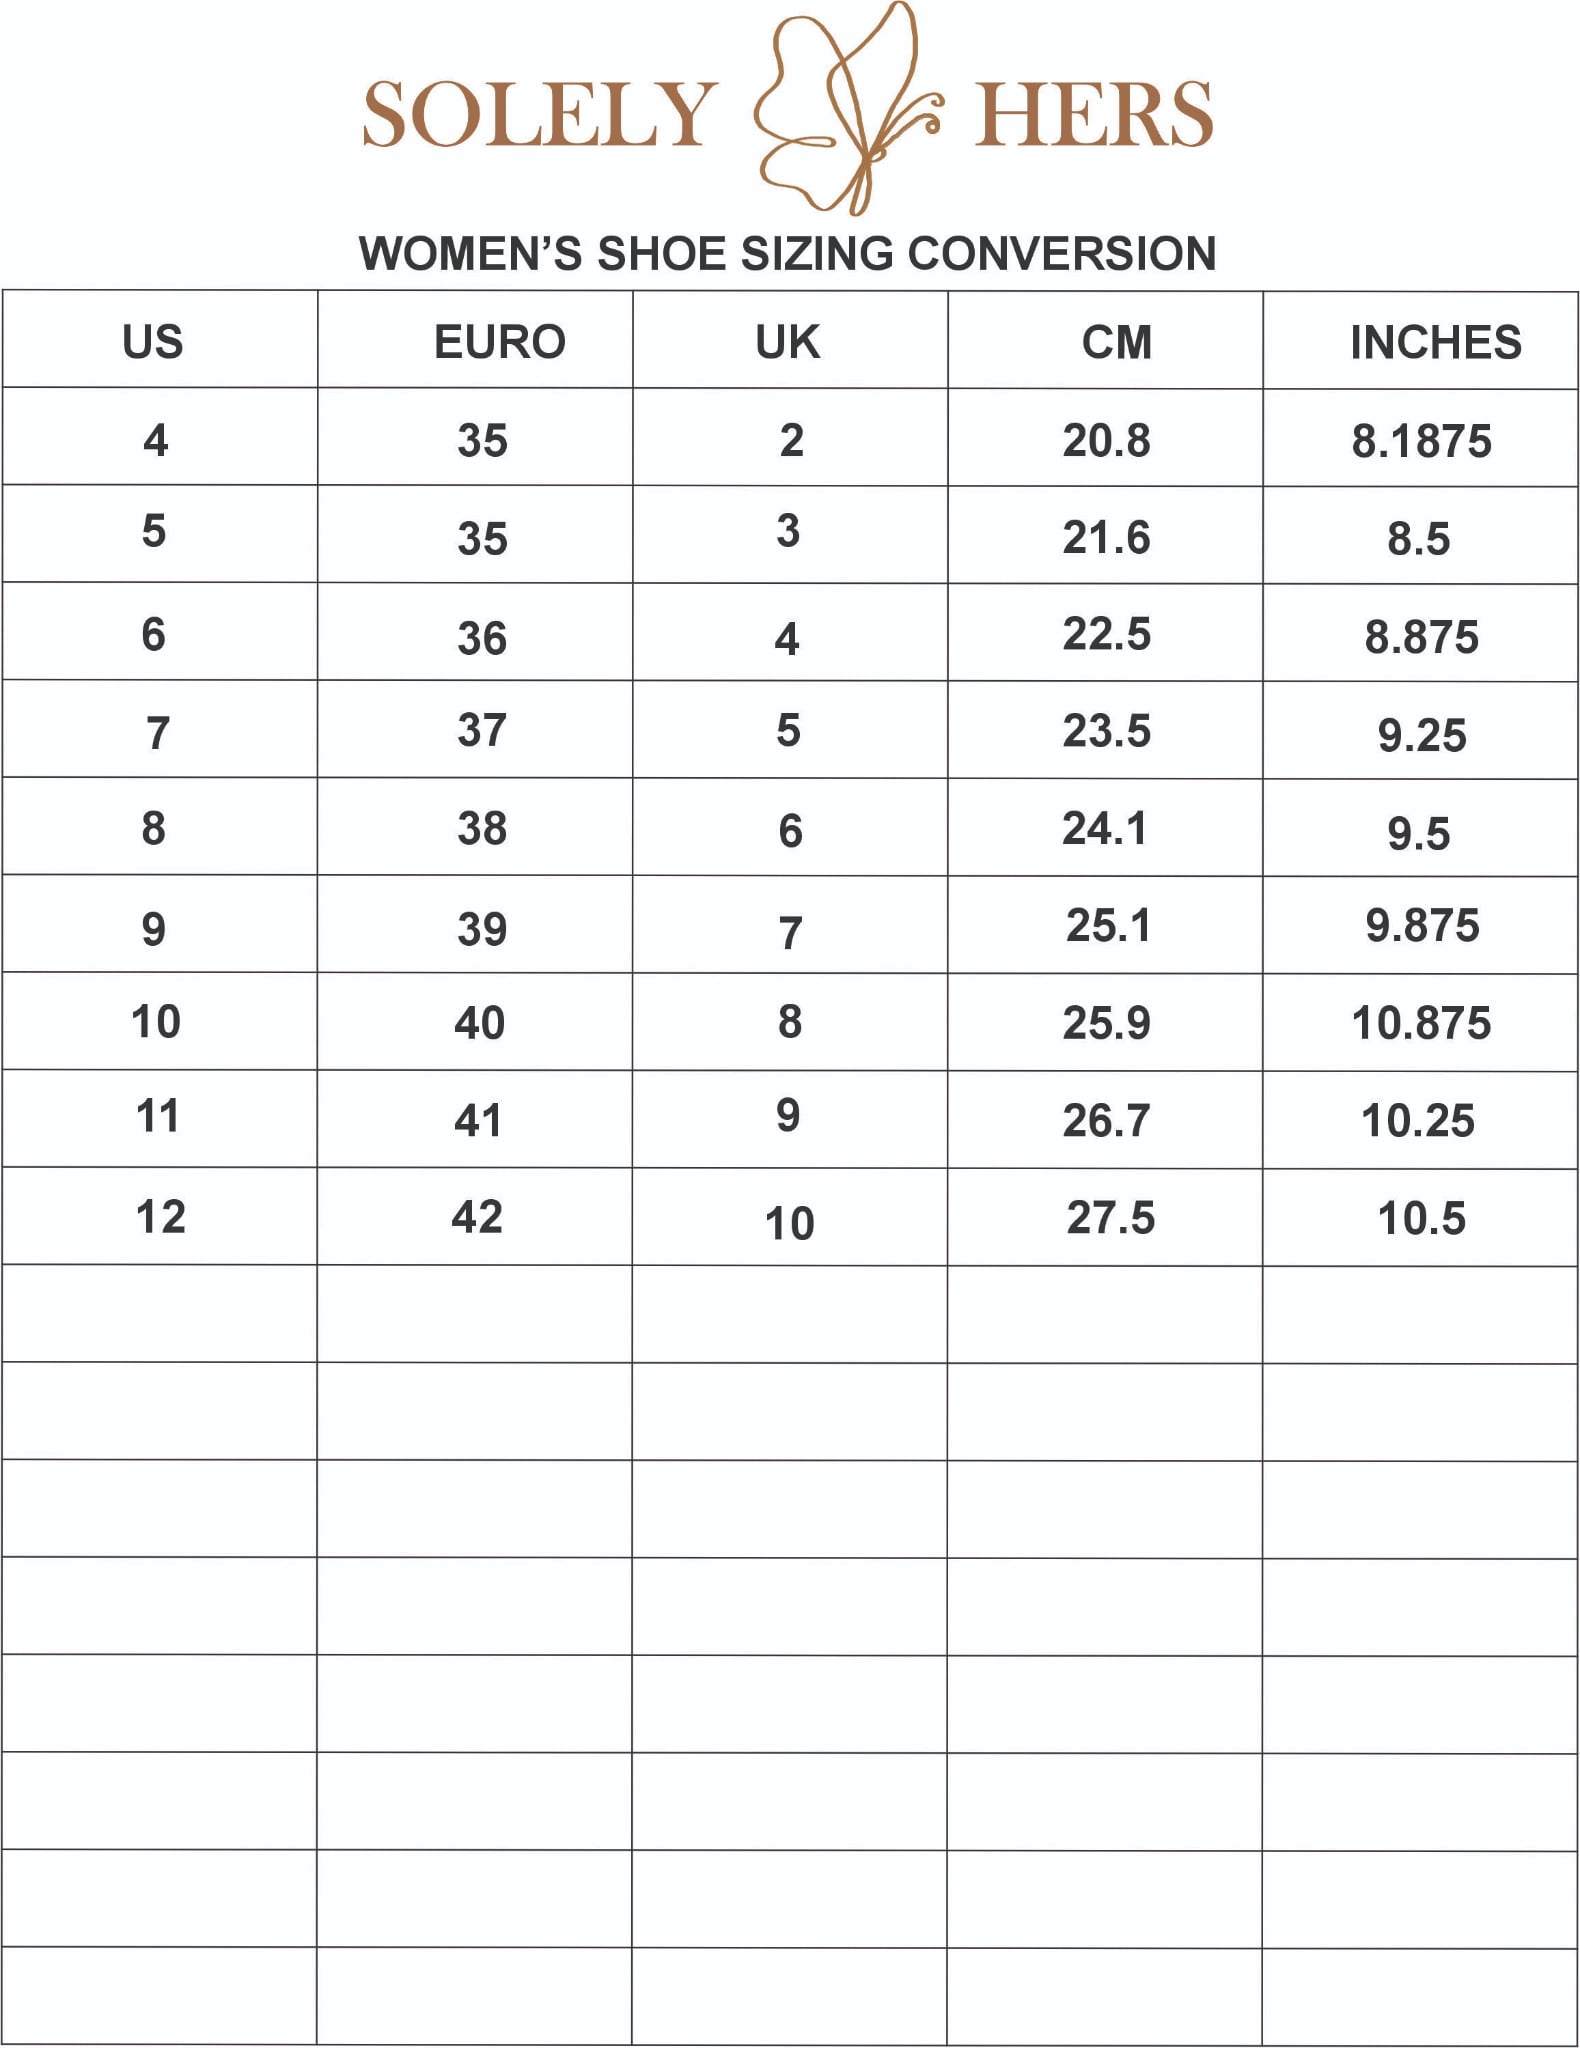Click the butterfly logo icon
The width and height of the screenshot is (1580, 2048).
848,108
